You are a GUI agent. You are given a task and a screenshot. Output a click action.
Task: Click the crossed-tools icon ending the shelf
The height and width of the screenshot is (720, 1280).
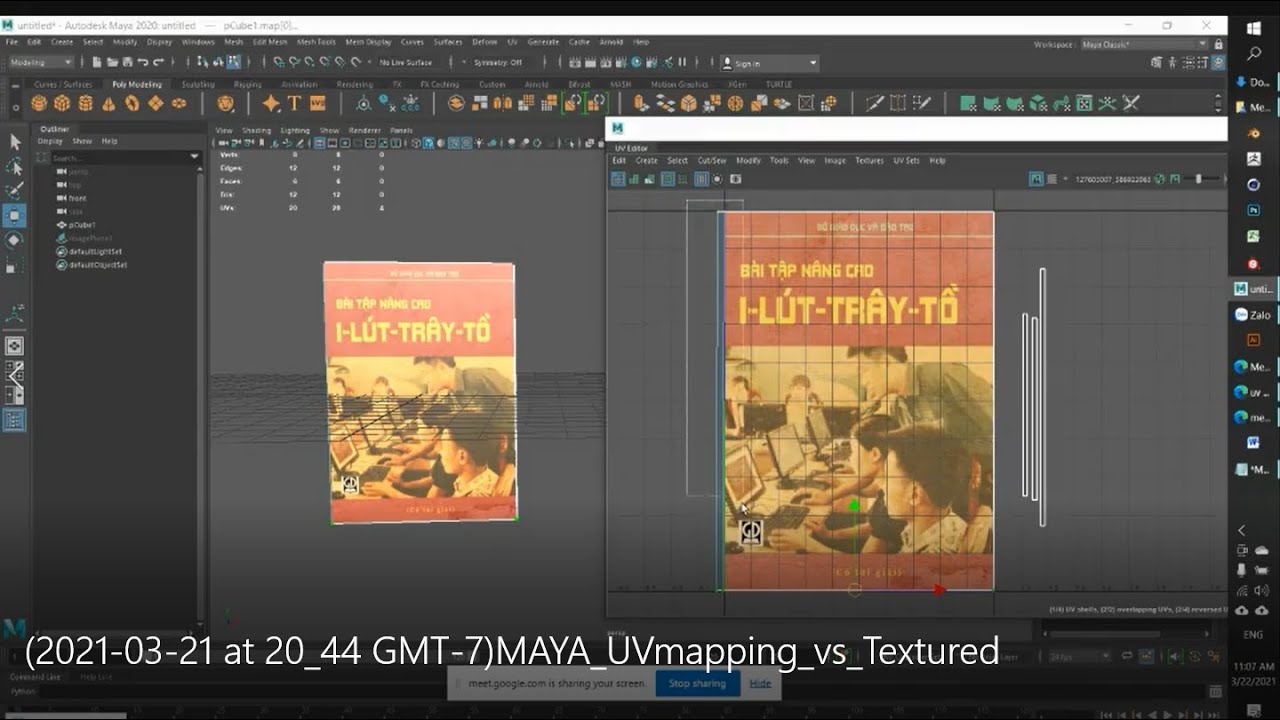1131,103
